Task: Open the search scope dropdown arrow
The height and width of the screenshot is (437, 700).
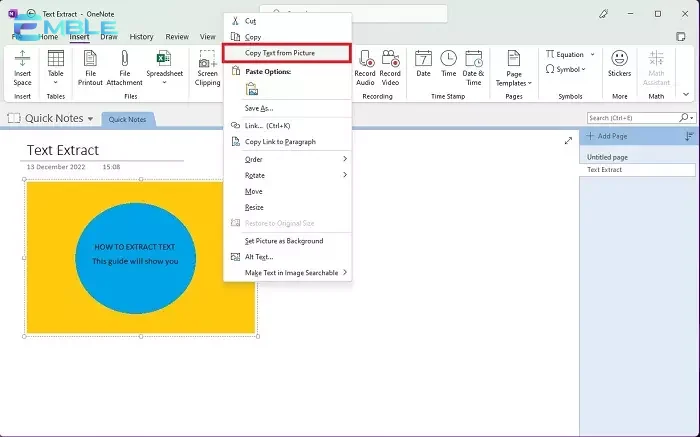Action: click(x=692, y=118)
